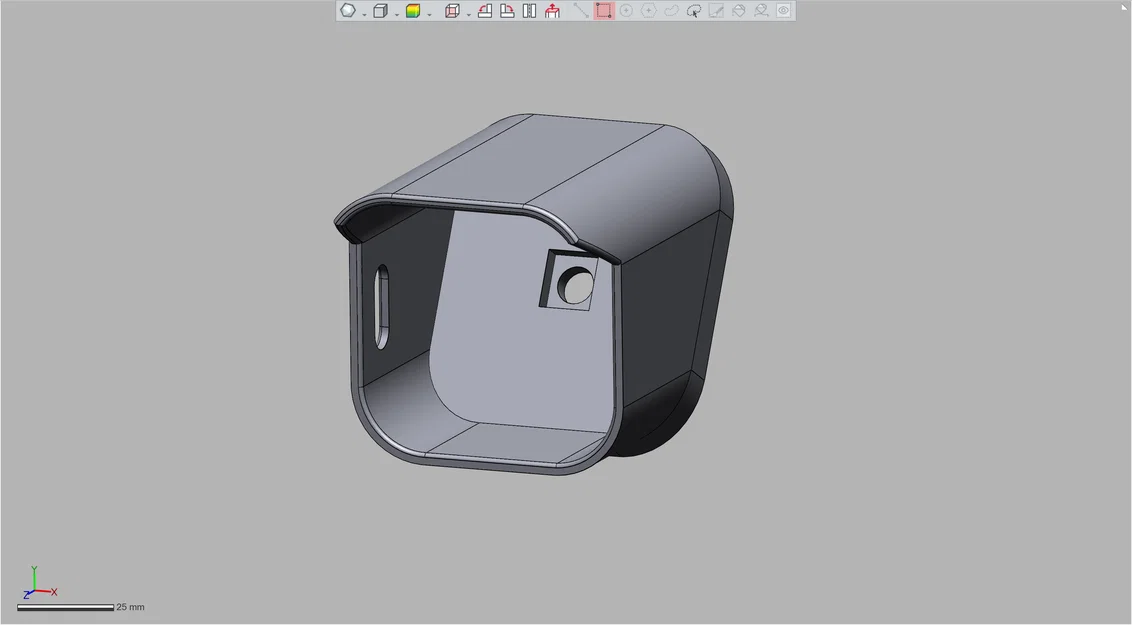1132x625 pixels.
Task: Toggle the highlighted box selection tool
Action: (604, 11)
